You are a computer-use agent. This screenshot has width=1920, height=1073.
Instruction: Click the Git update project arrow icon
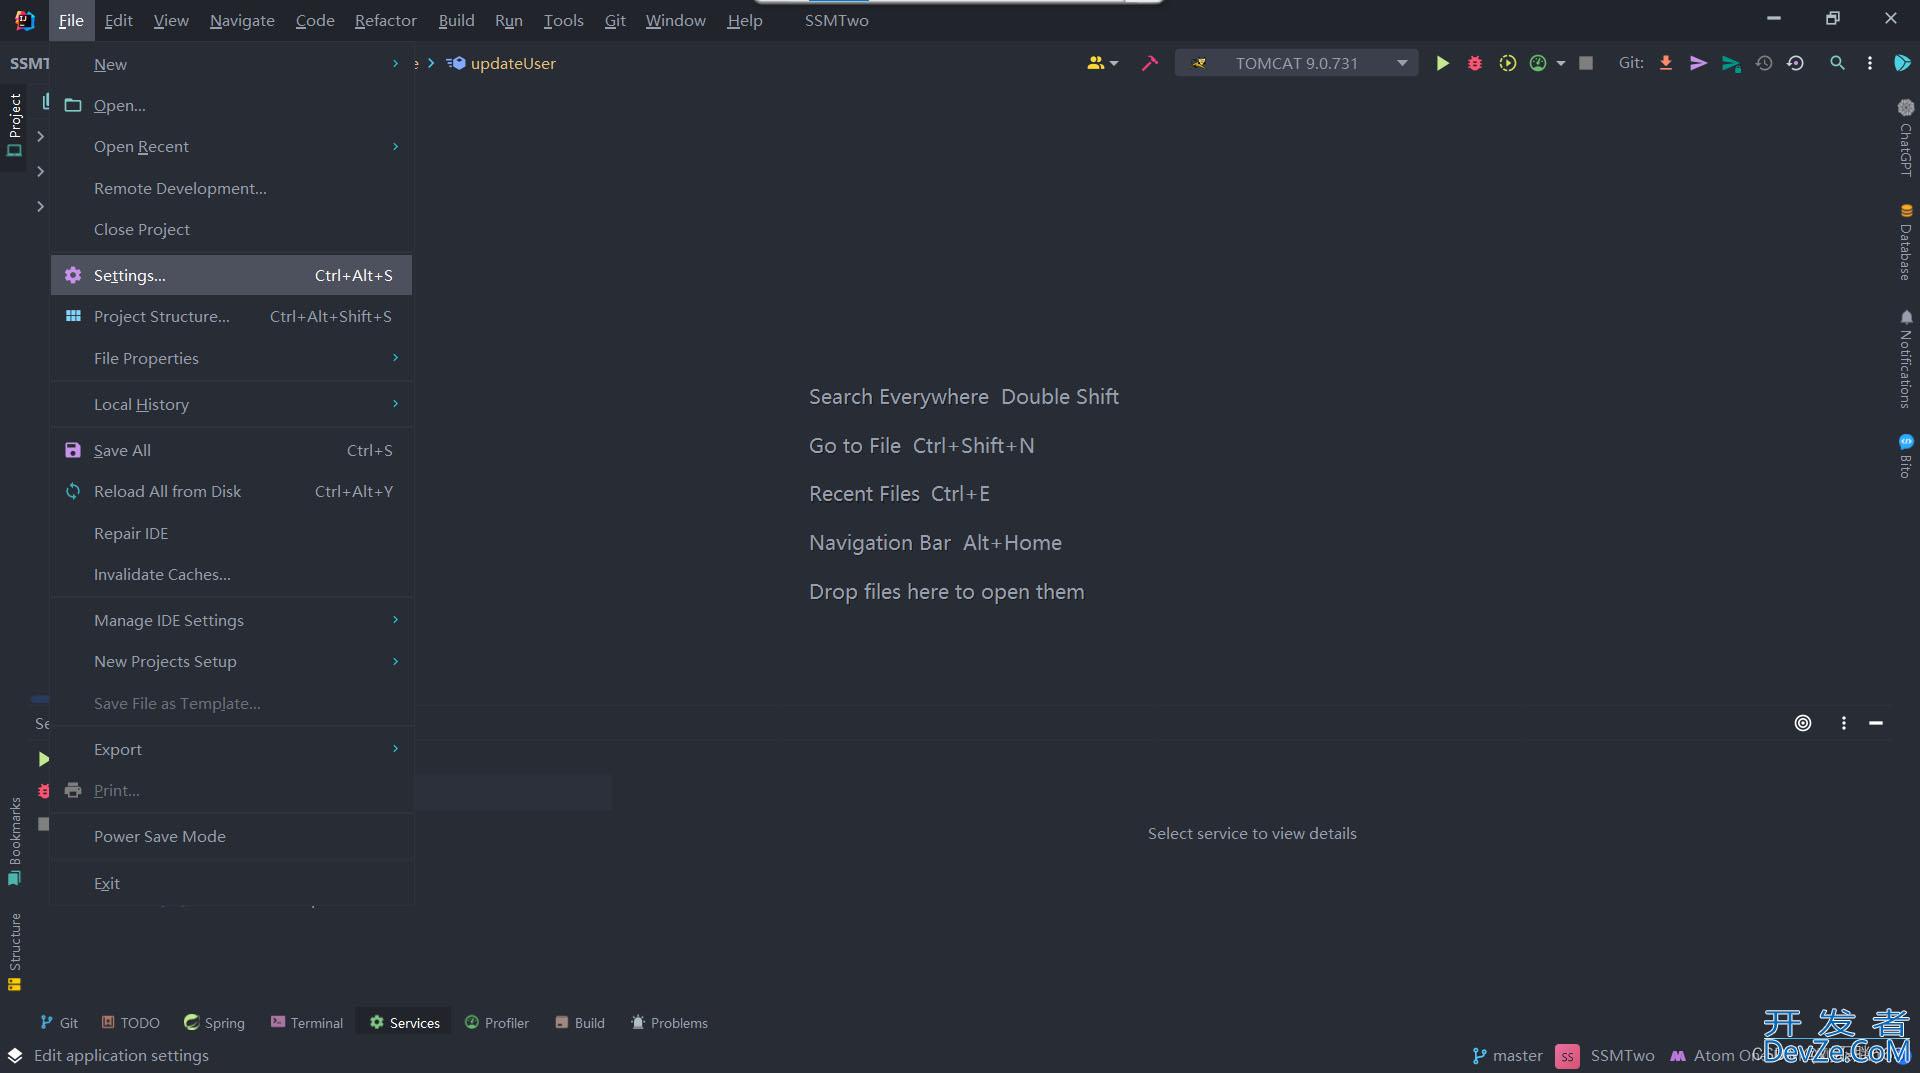(1666, 63)
